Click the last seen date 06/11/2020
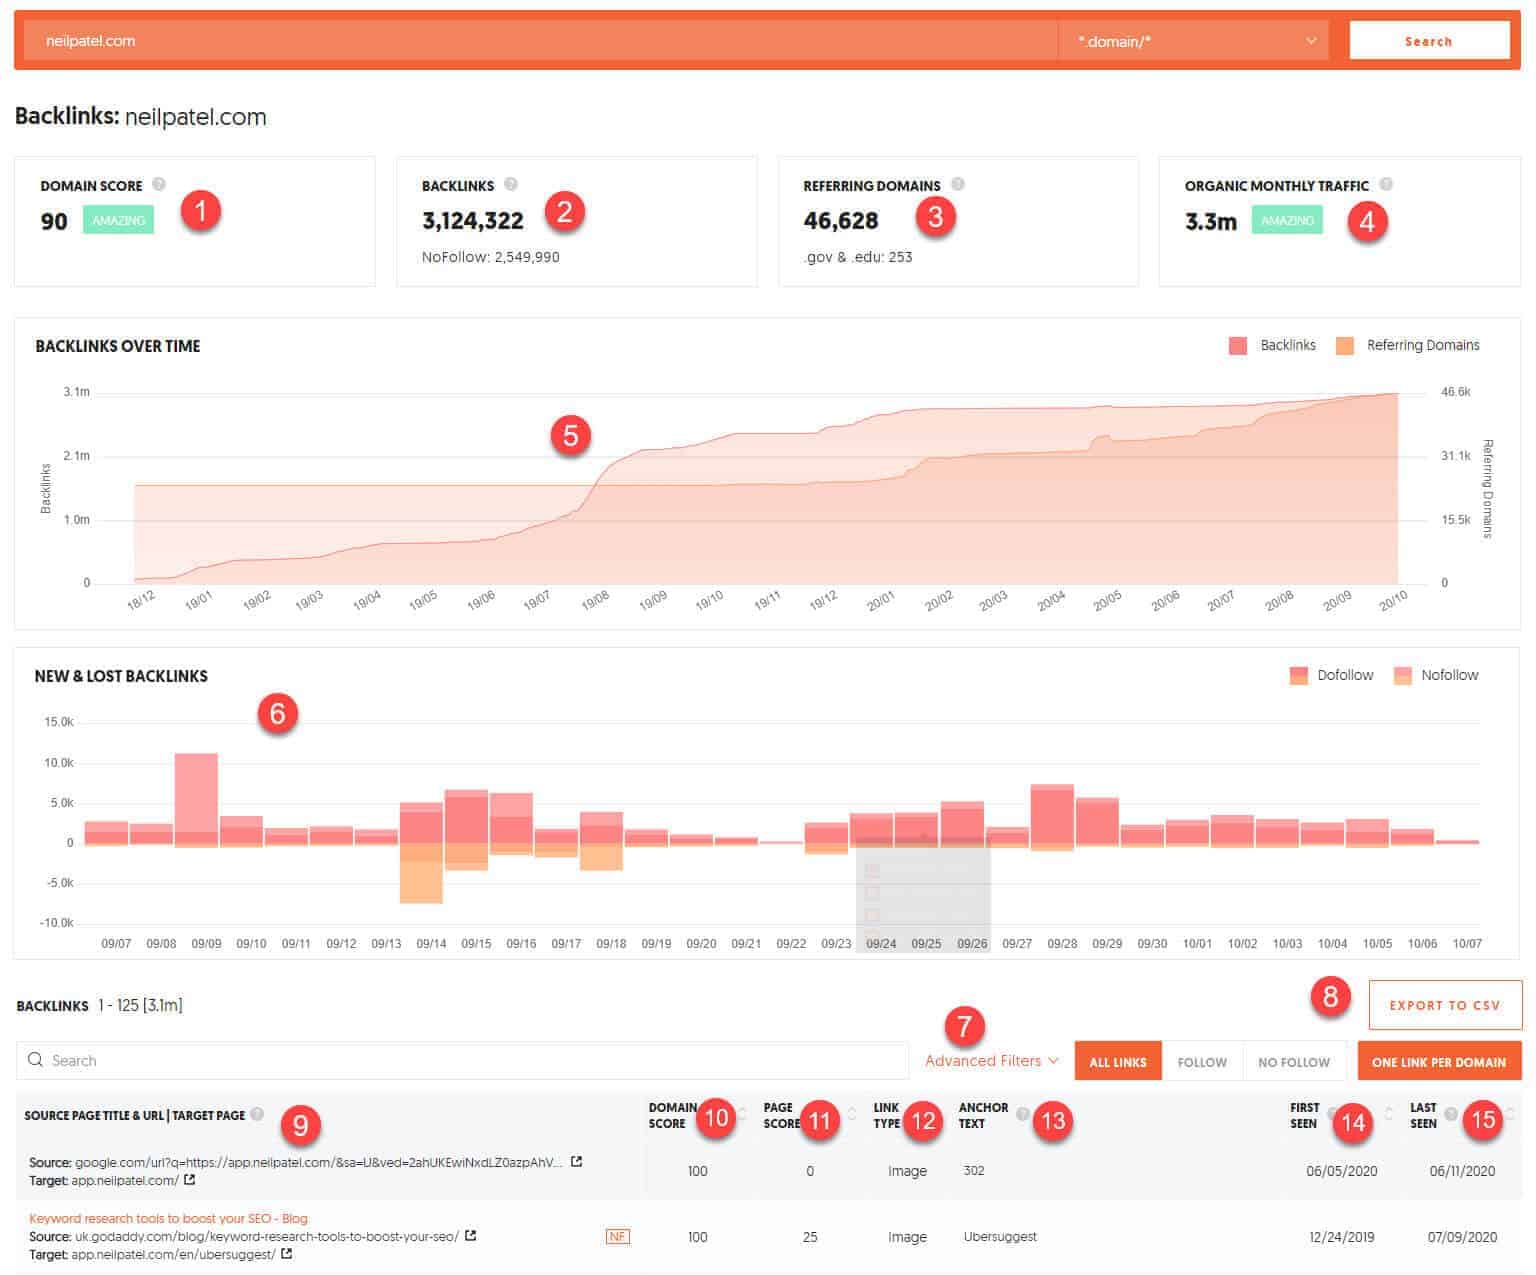Viewport: 1536px width, 1275px height. click(x=1462, y=1171)
